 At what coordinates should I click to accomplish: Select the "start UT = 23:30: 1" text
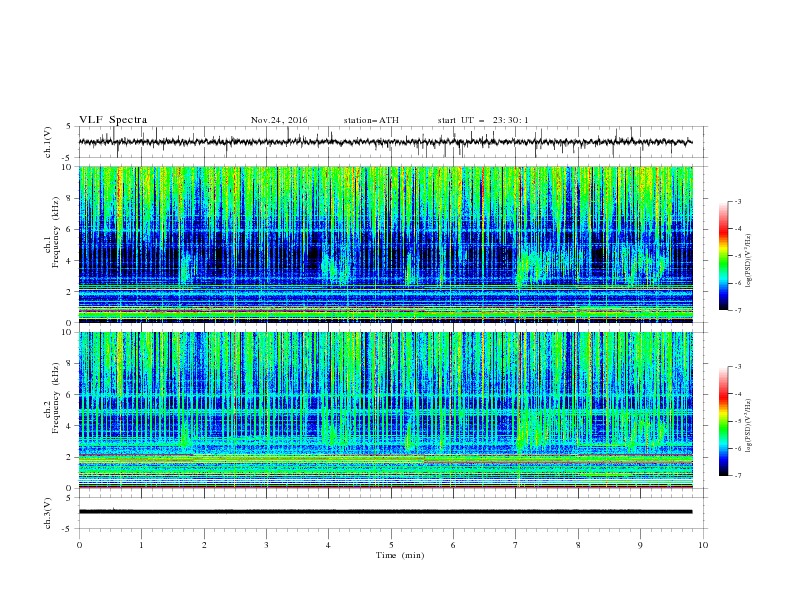point(483,120)
